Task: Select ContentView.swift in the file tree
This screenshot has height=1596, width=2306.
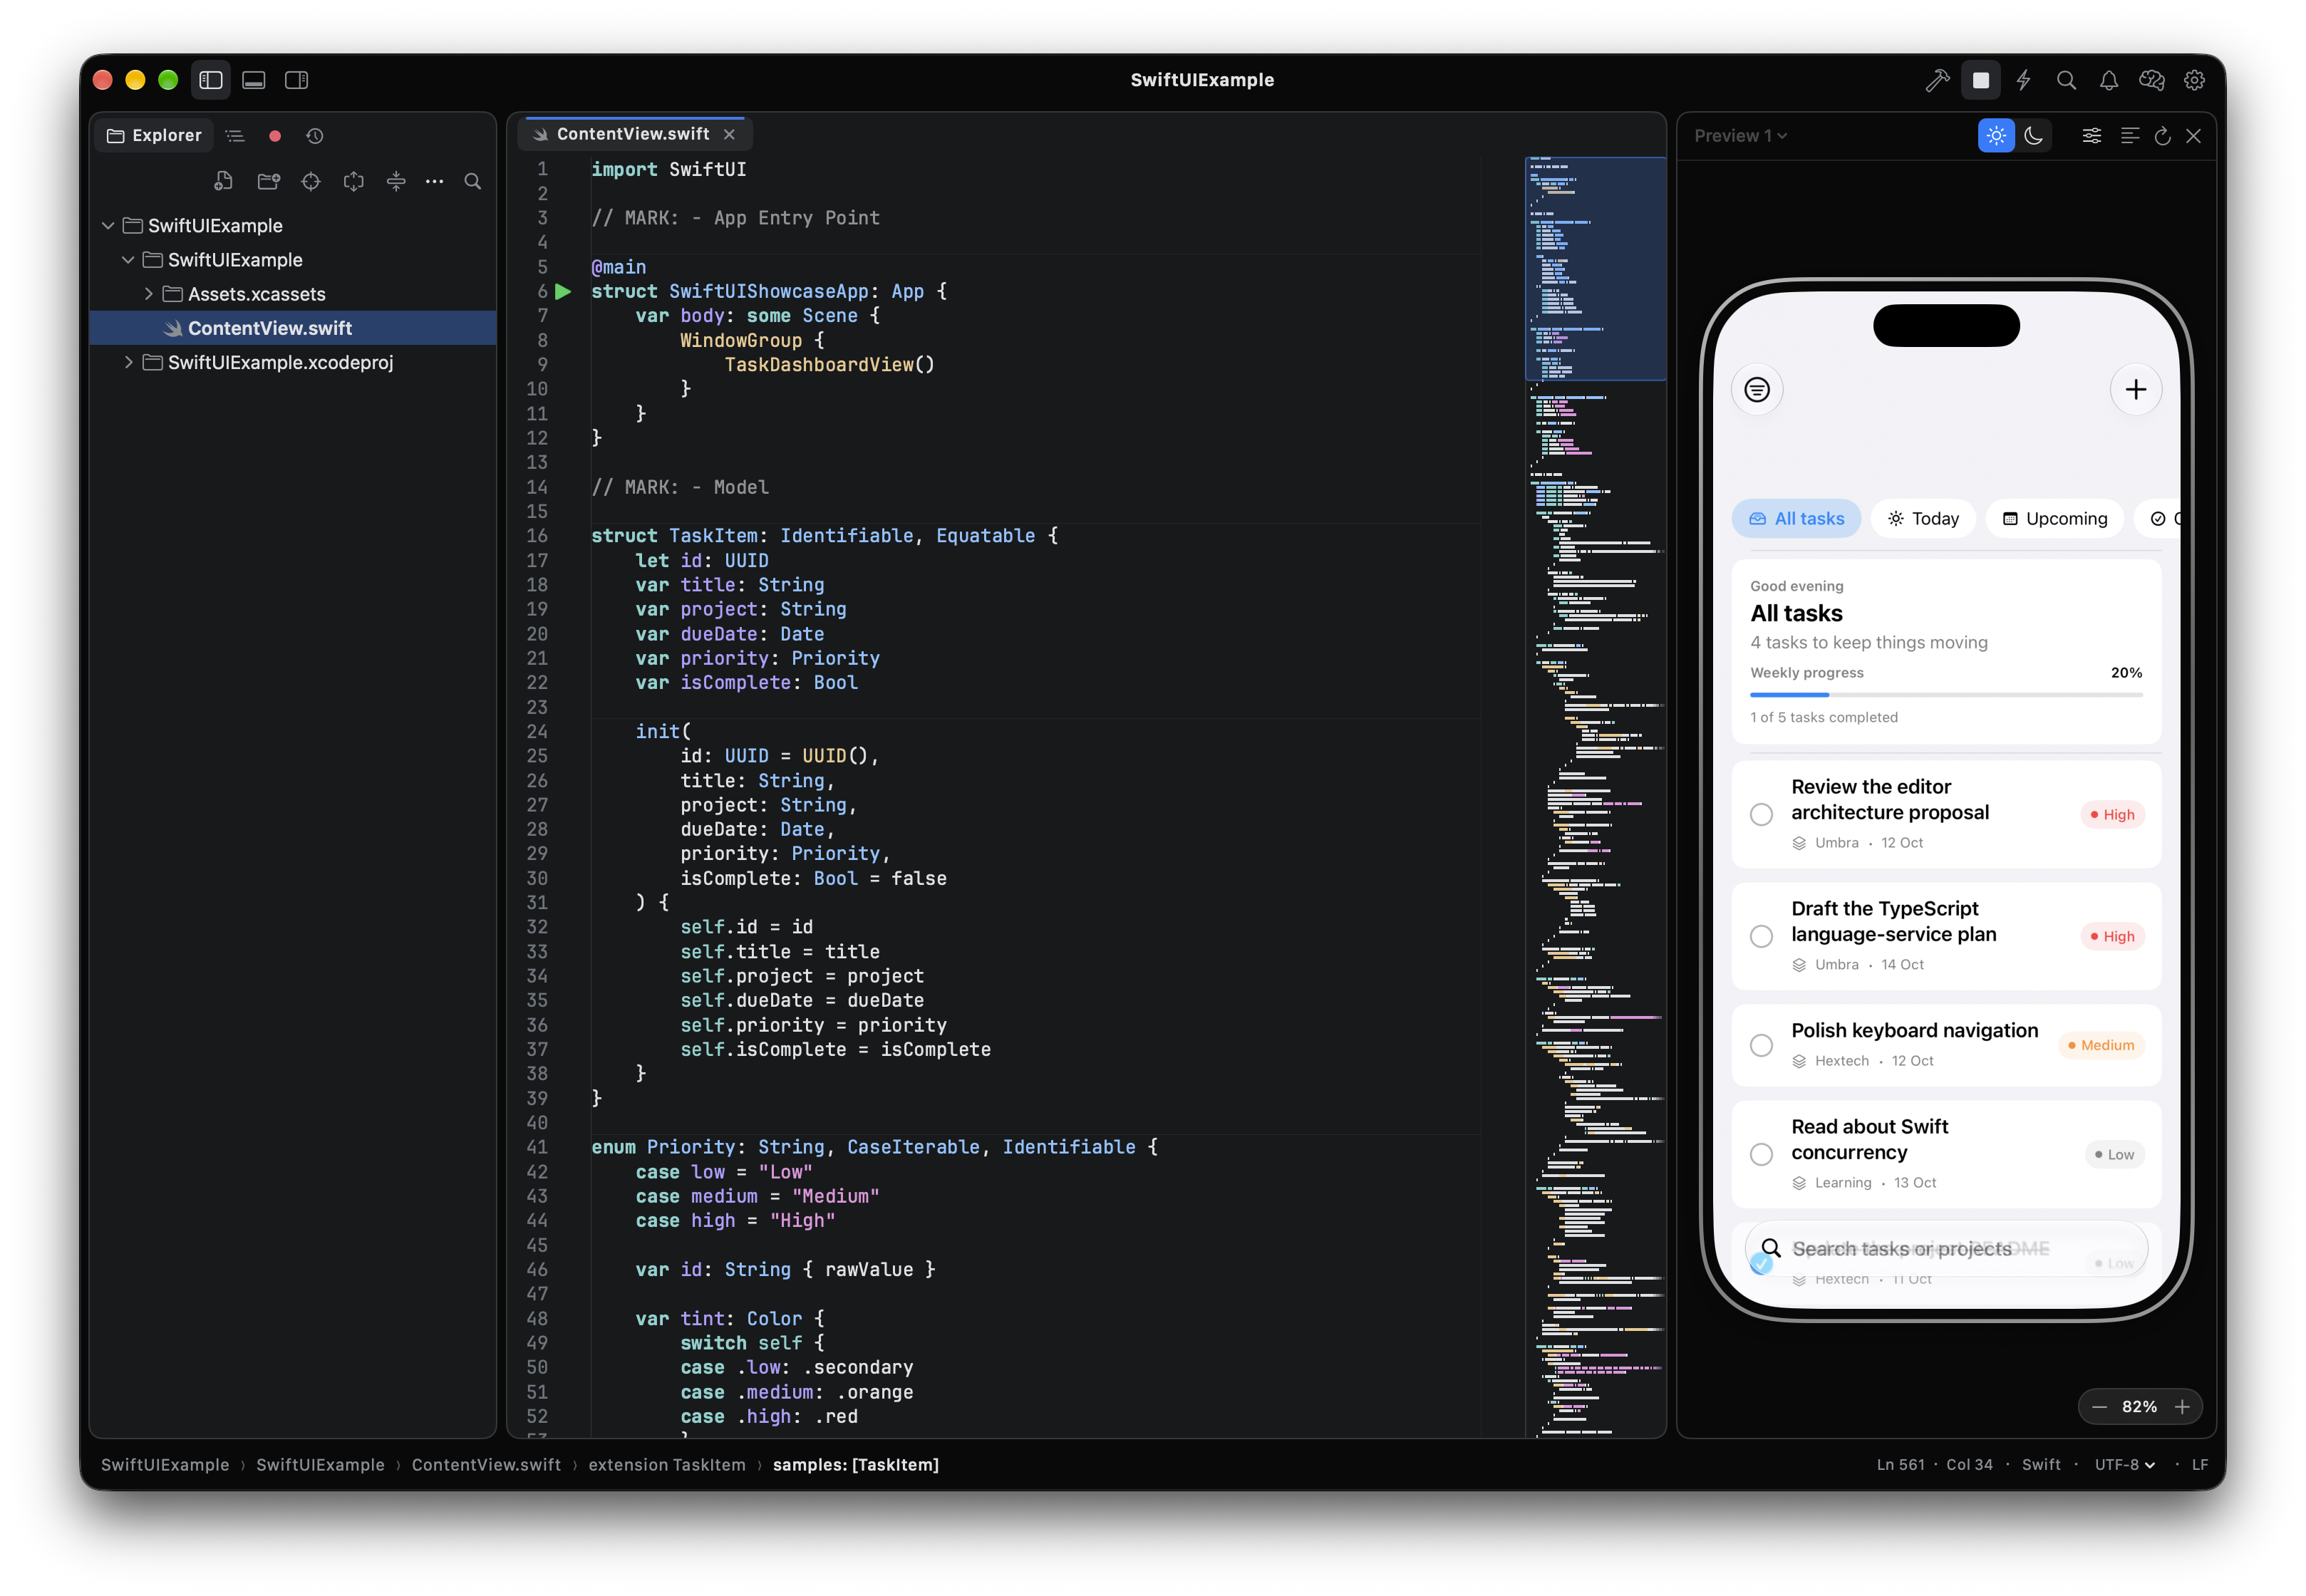Action: [x=293, y=328]
